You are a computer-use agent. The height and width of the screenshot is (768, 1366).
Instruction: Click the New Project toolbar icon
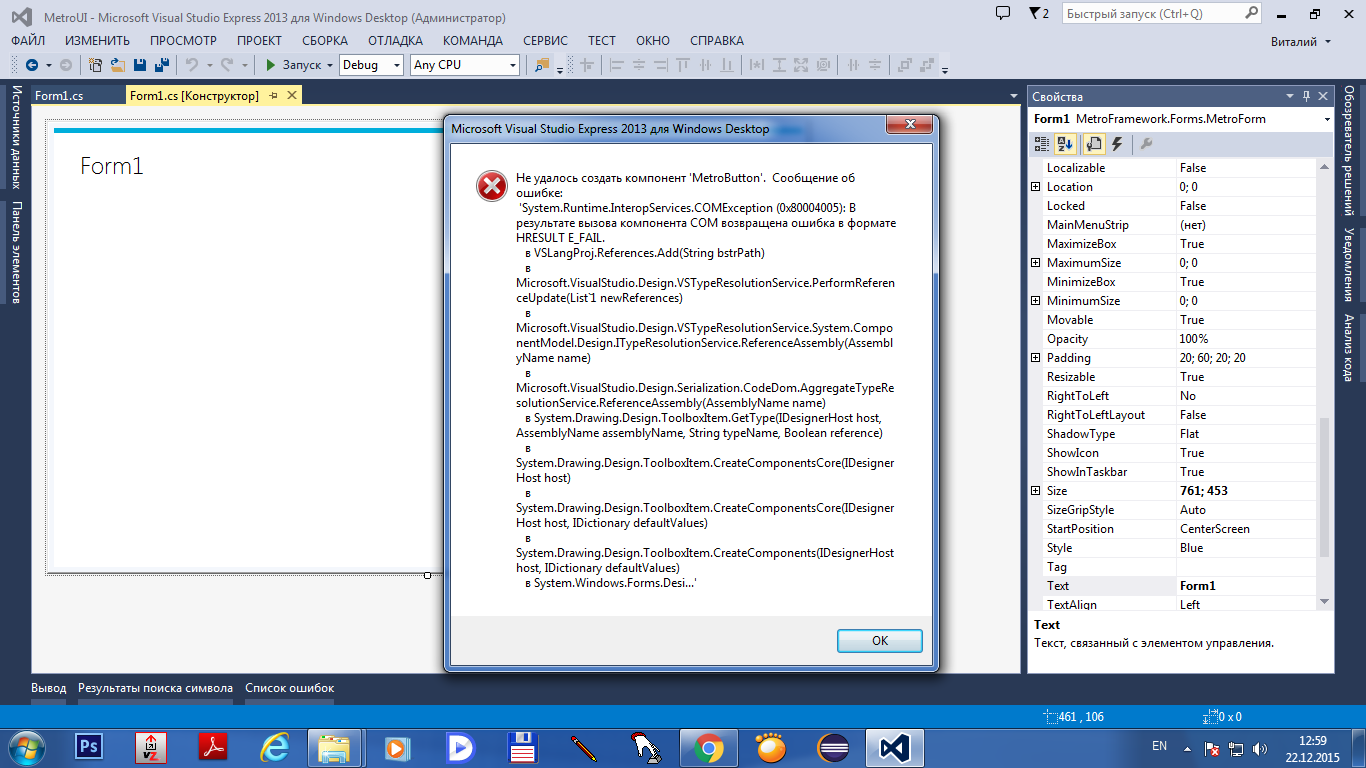click(x=96, y=65)
